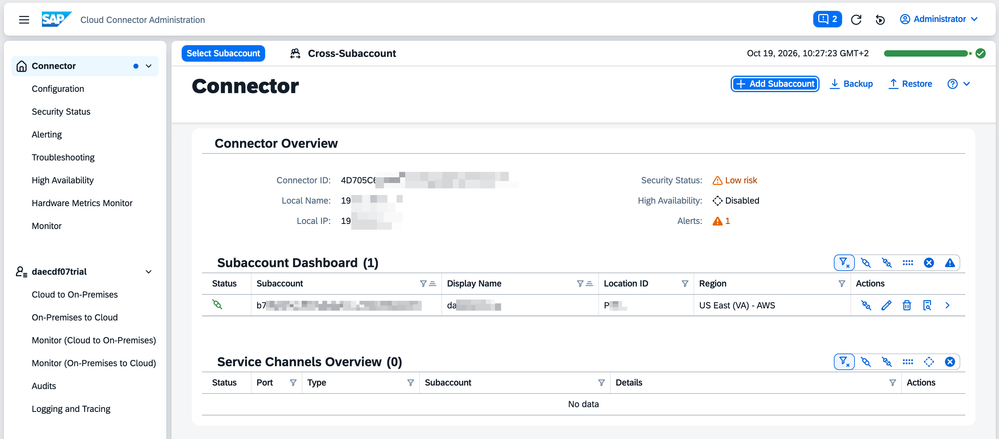999x439 pixels.
Task: Open Logging and Tracing
Action: (71, 408)
